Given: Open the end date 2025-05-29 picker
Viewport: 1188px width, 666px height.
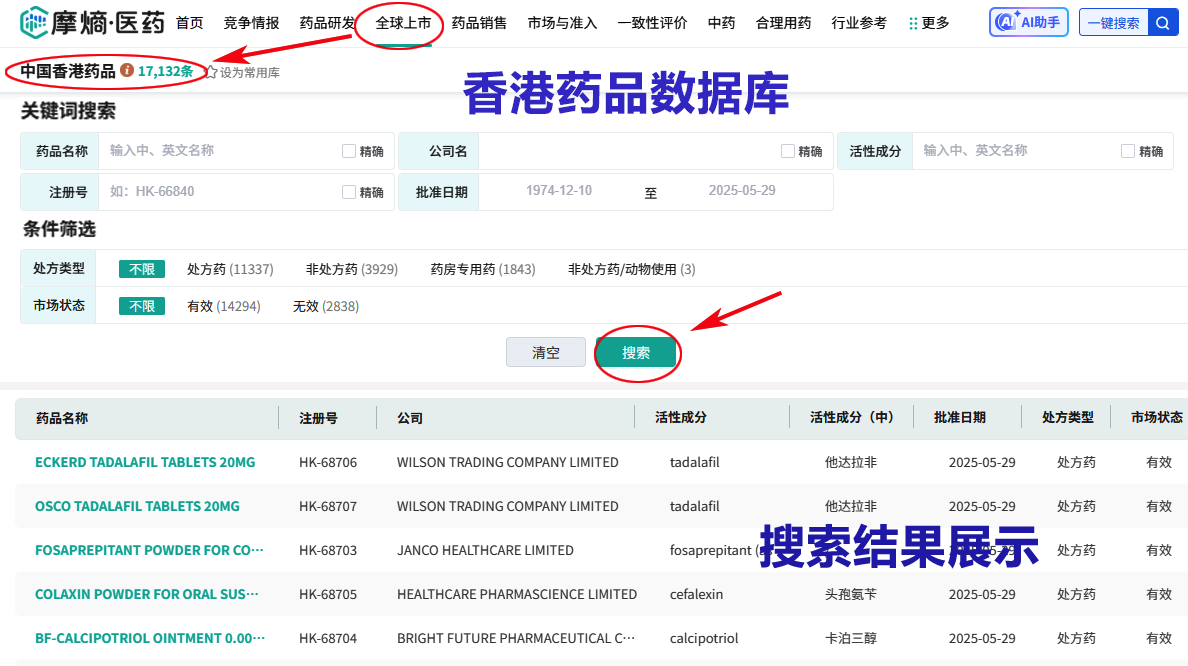Looking at the screenshot, I should (742, 191).
